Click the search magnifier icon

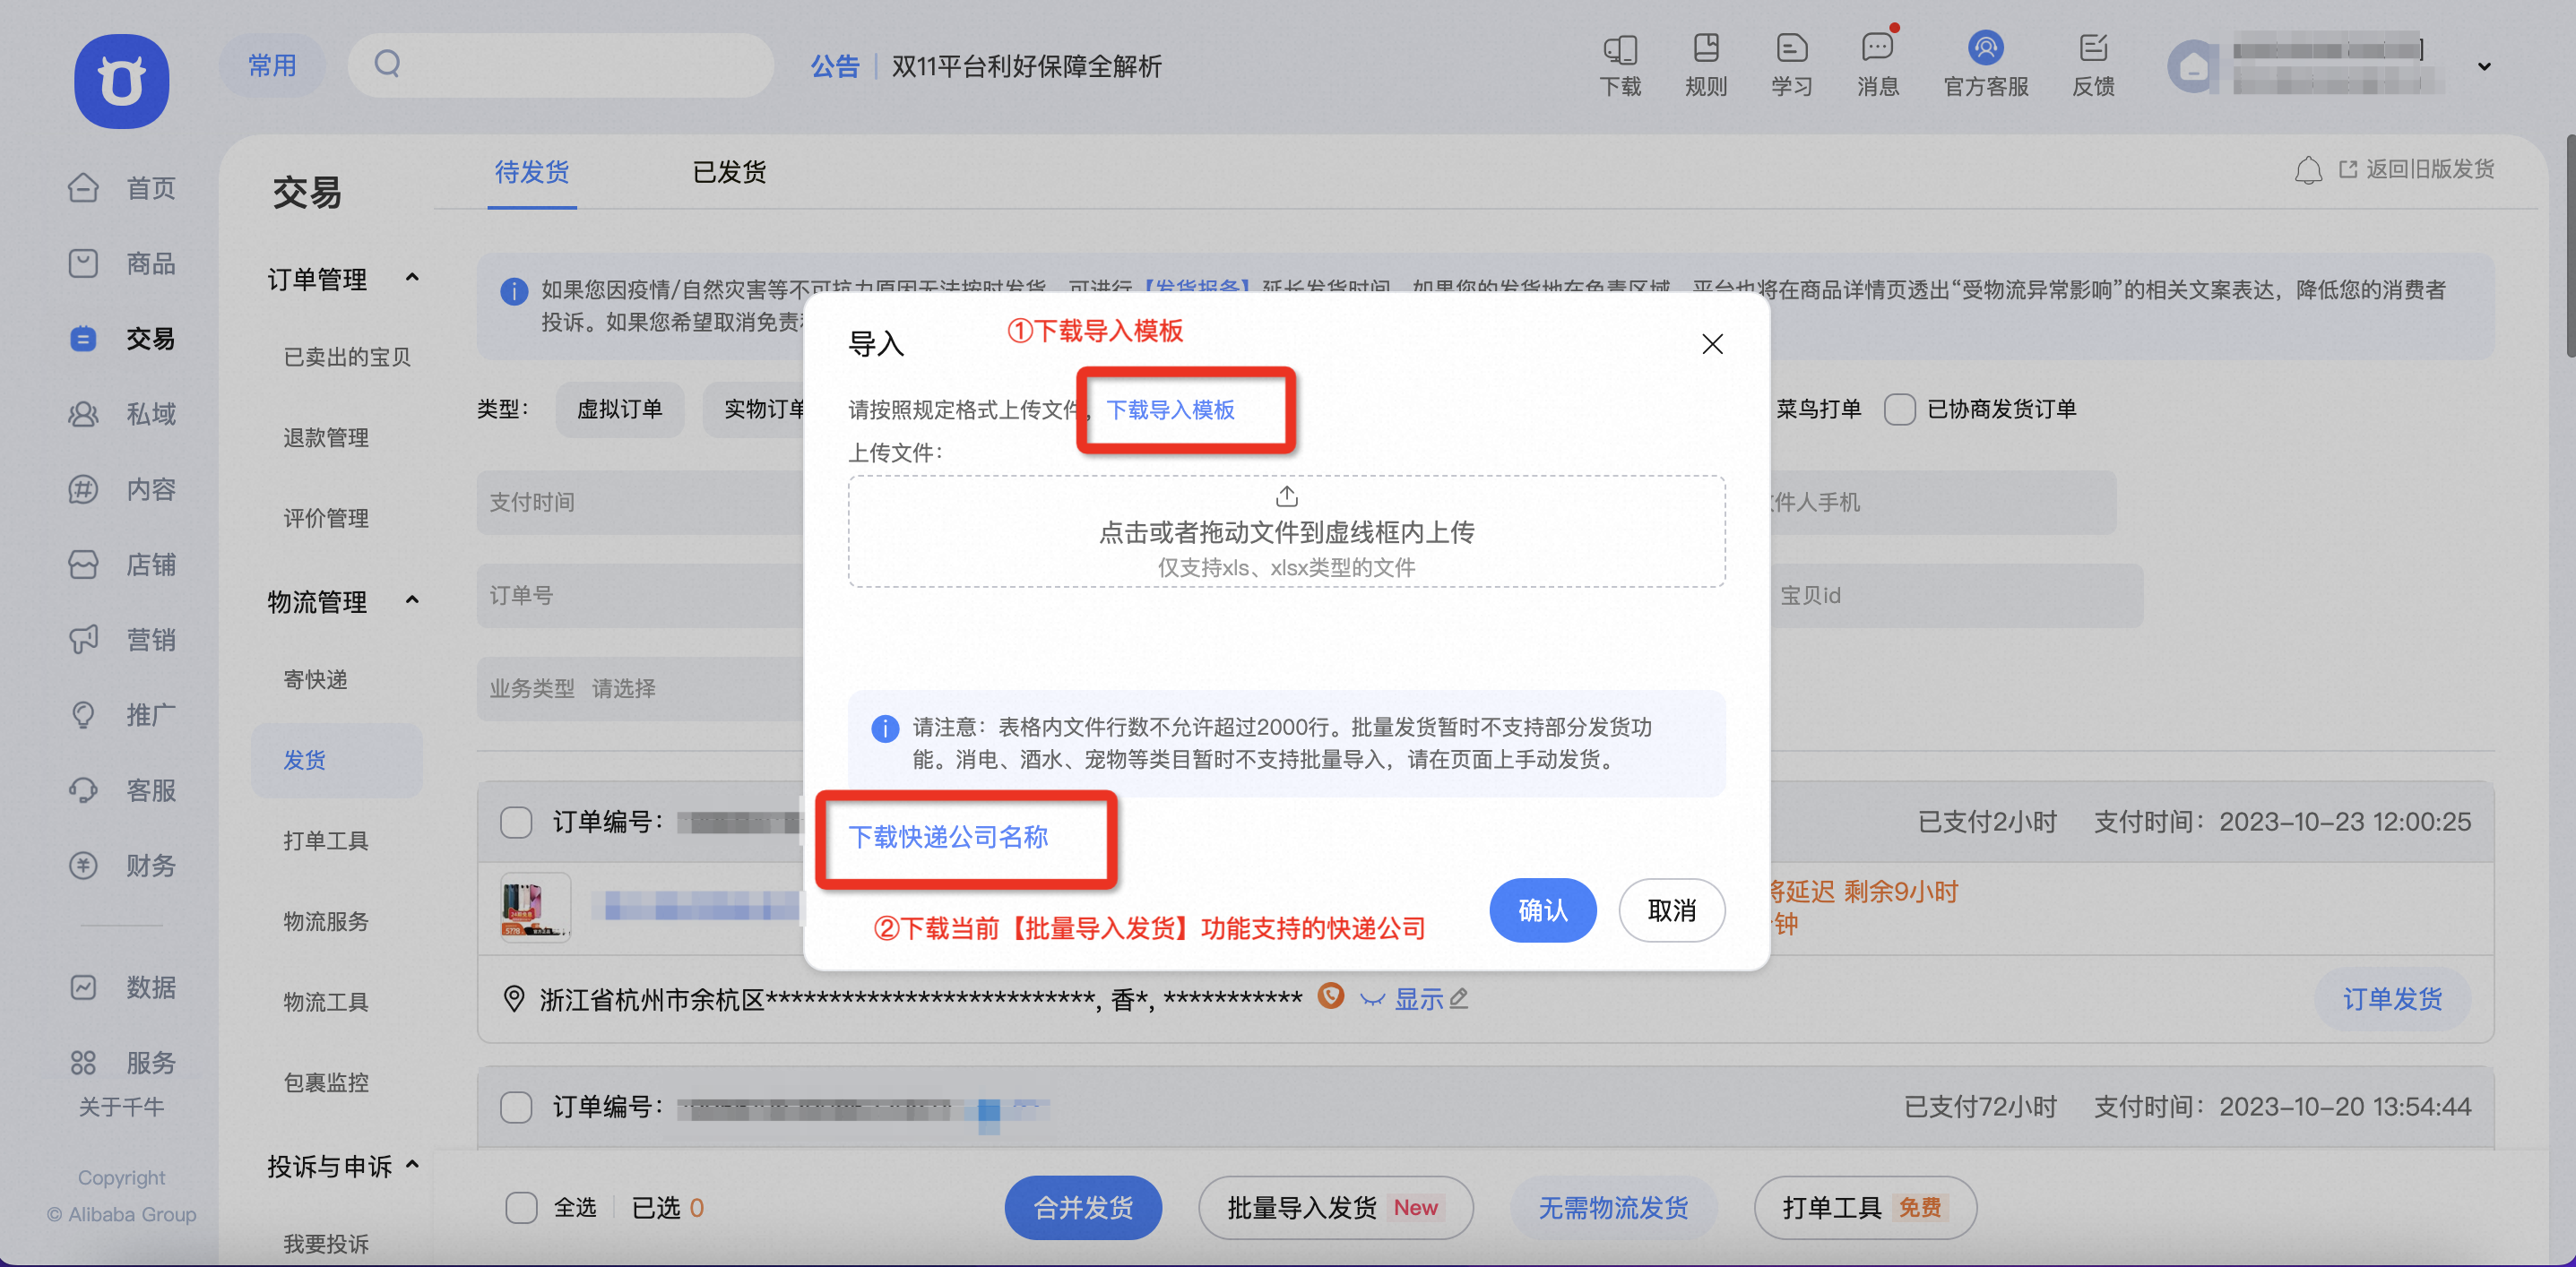click(387, 65)
